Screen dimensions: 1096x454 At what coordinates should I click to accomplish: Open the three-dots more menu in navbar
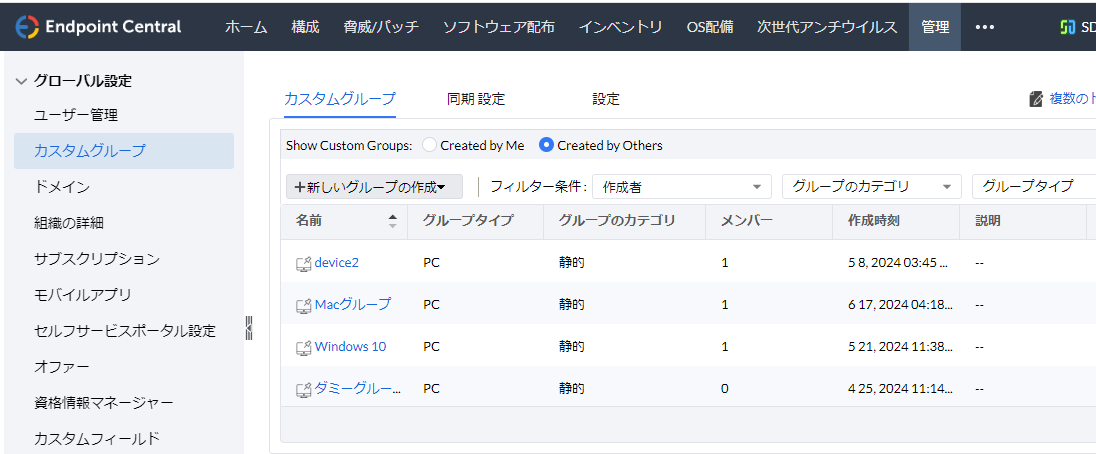coord(985,27)
